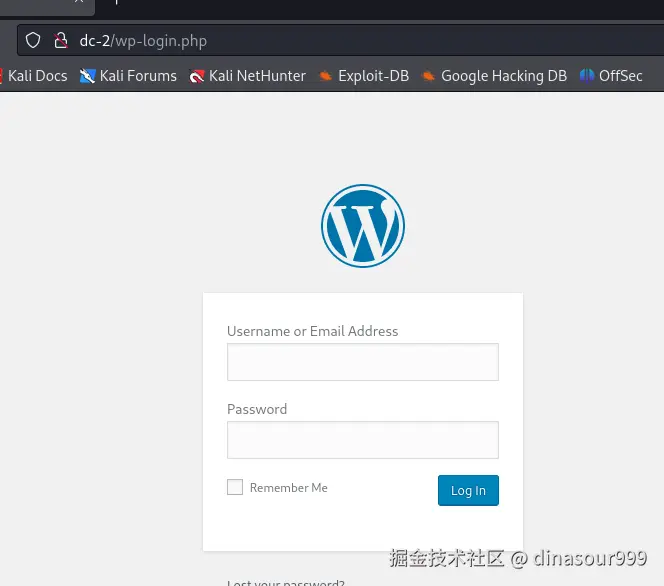Click the Kali NetHunter bookmark icon
This screenshot has height=586, width=664.
pos(196,76)
